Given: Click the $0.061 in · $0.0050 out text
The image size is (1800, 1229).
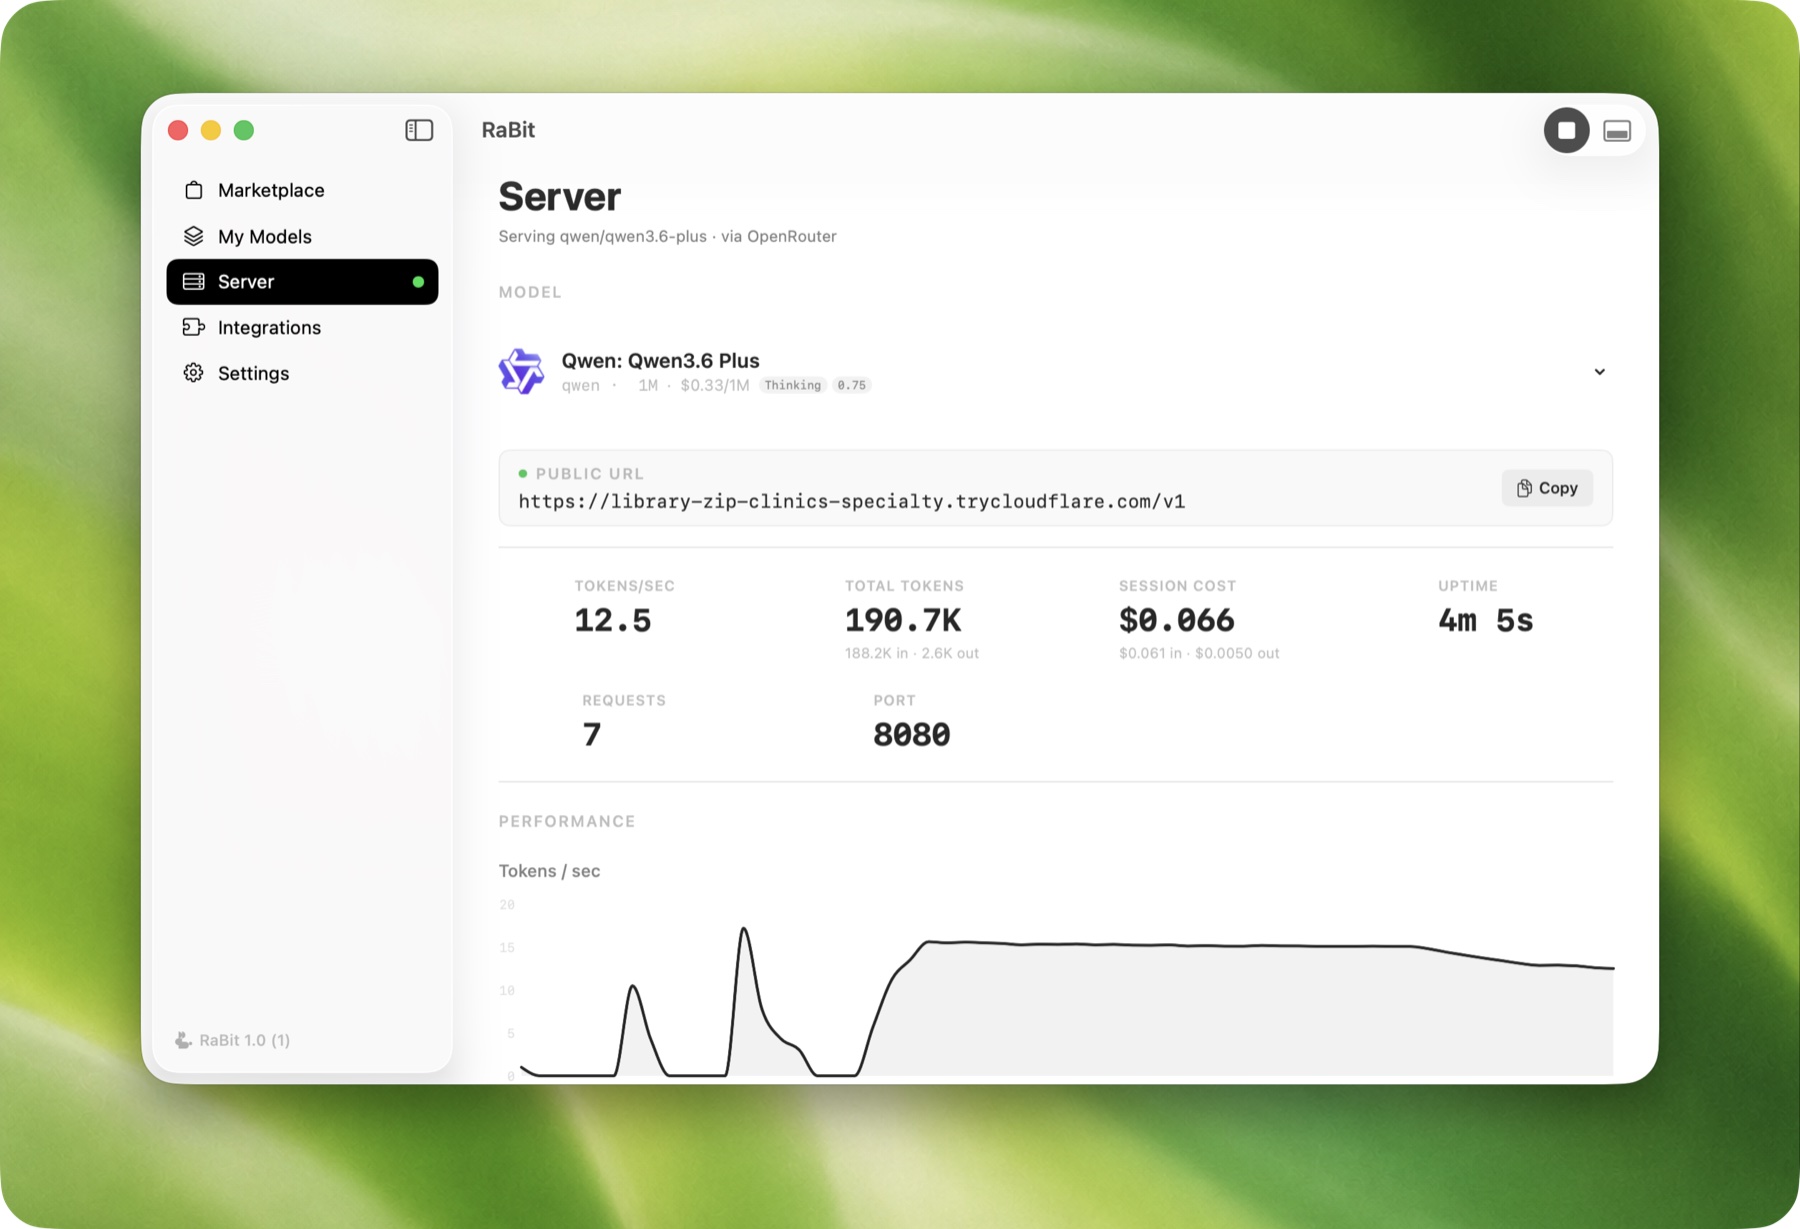Looking at the screenshot, I should pyautogui.click(x=1199, y=653).
